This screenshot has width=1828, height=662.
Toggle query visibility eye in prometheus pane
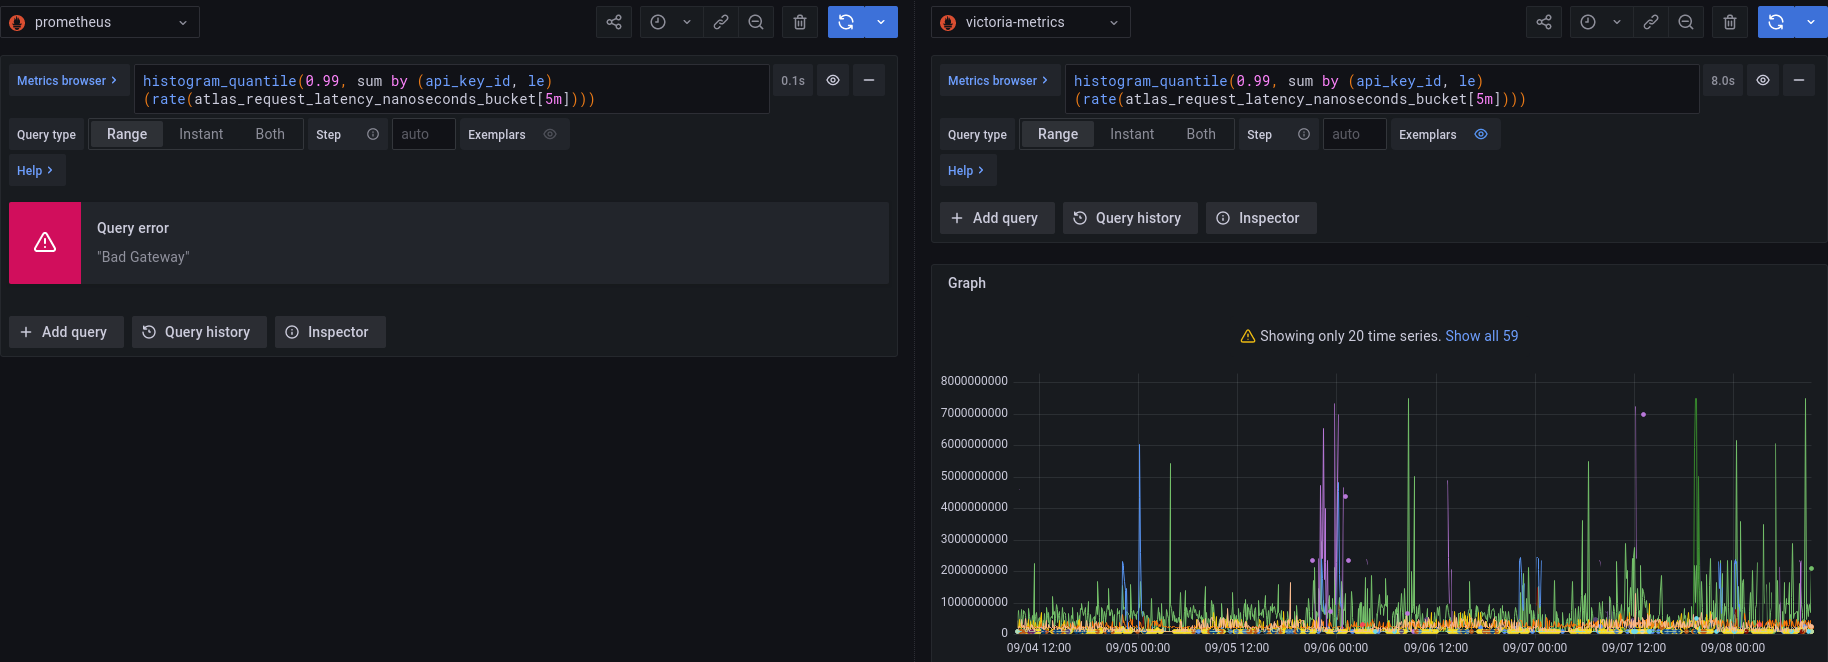click(x=833, y=81)
